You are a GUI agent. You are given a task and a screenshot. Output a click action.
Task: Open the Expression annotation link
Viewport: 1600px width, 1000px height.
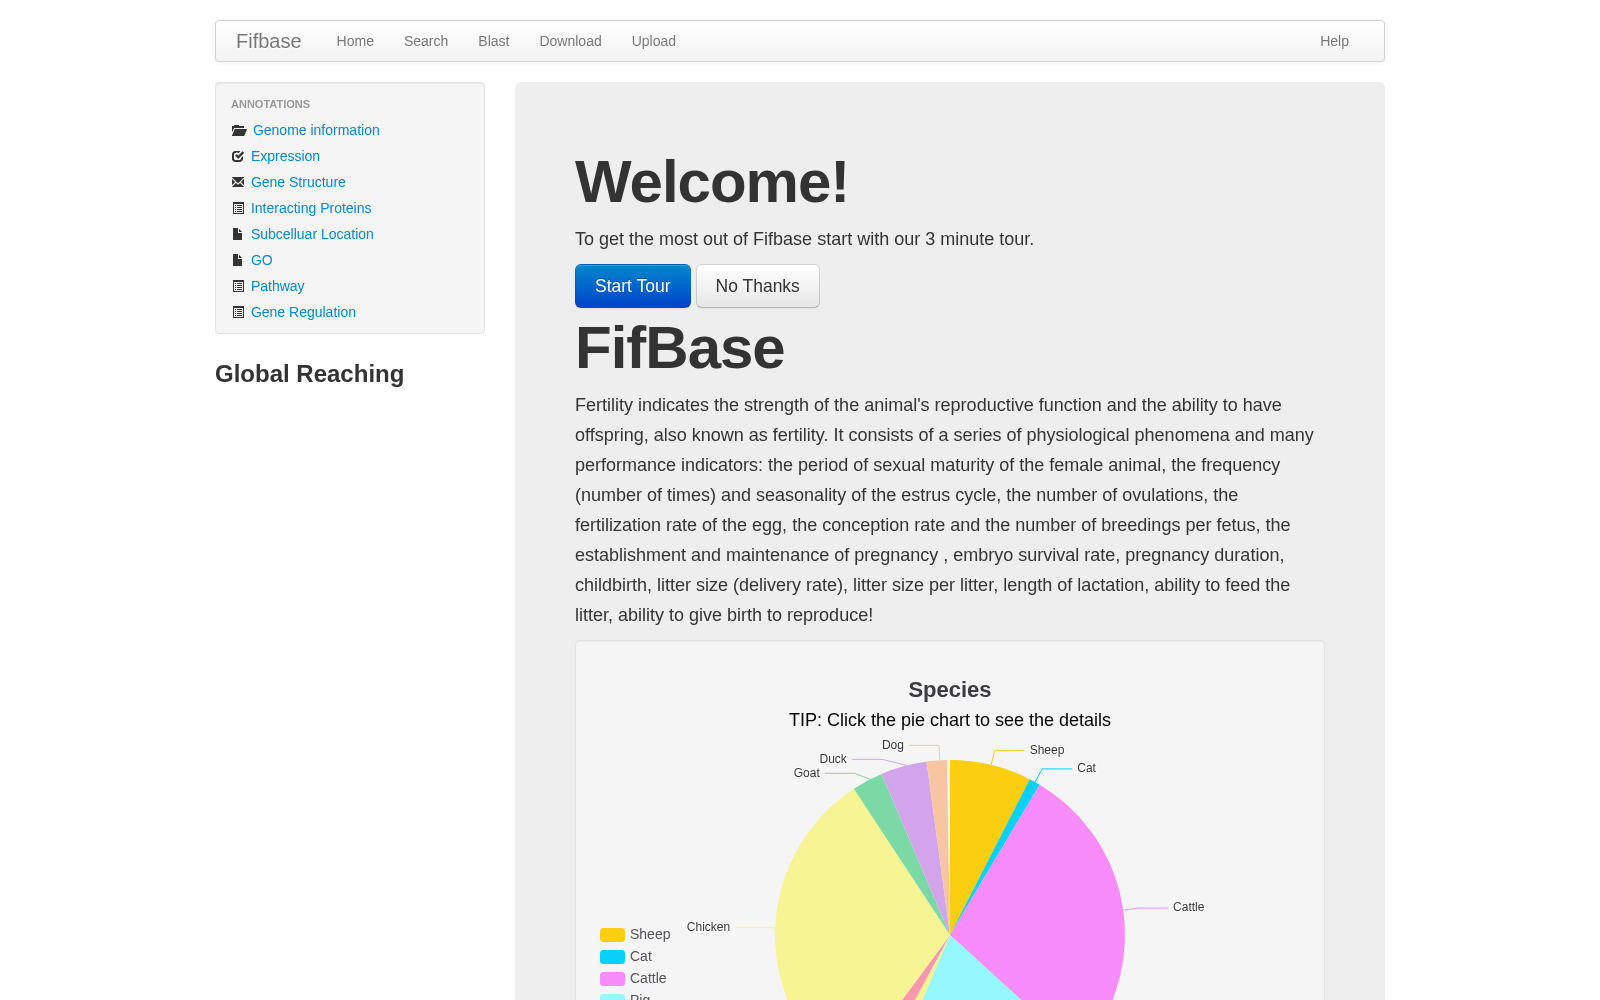tap(285, 156)
